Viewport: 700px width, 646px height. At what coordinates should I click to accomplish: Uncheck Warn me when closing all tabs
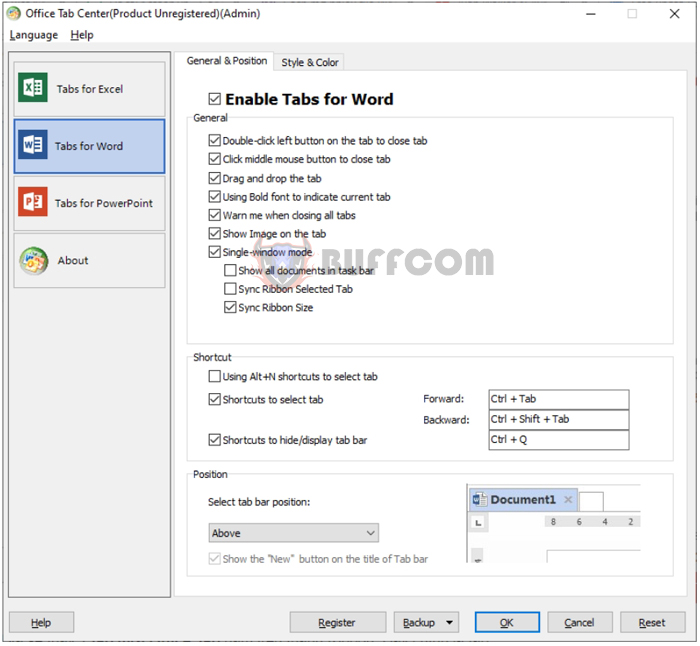(x=215, y=215)
